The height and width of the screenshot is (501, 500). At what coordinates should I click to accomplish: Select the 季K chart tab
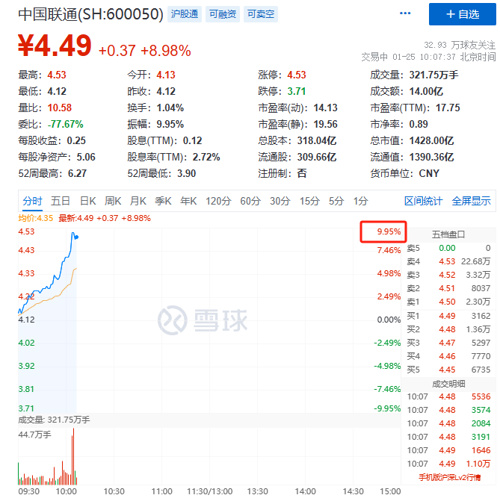[163, 201]
